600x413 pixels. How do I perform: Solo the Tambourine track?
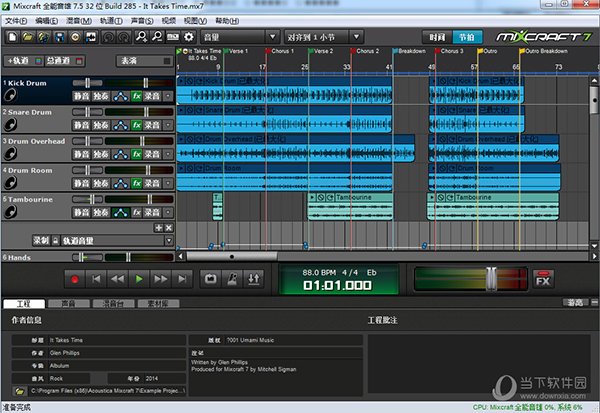(101, 212)
